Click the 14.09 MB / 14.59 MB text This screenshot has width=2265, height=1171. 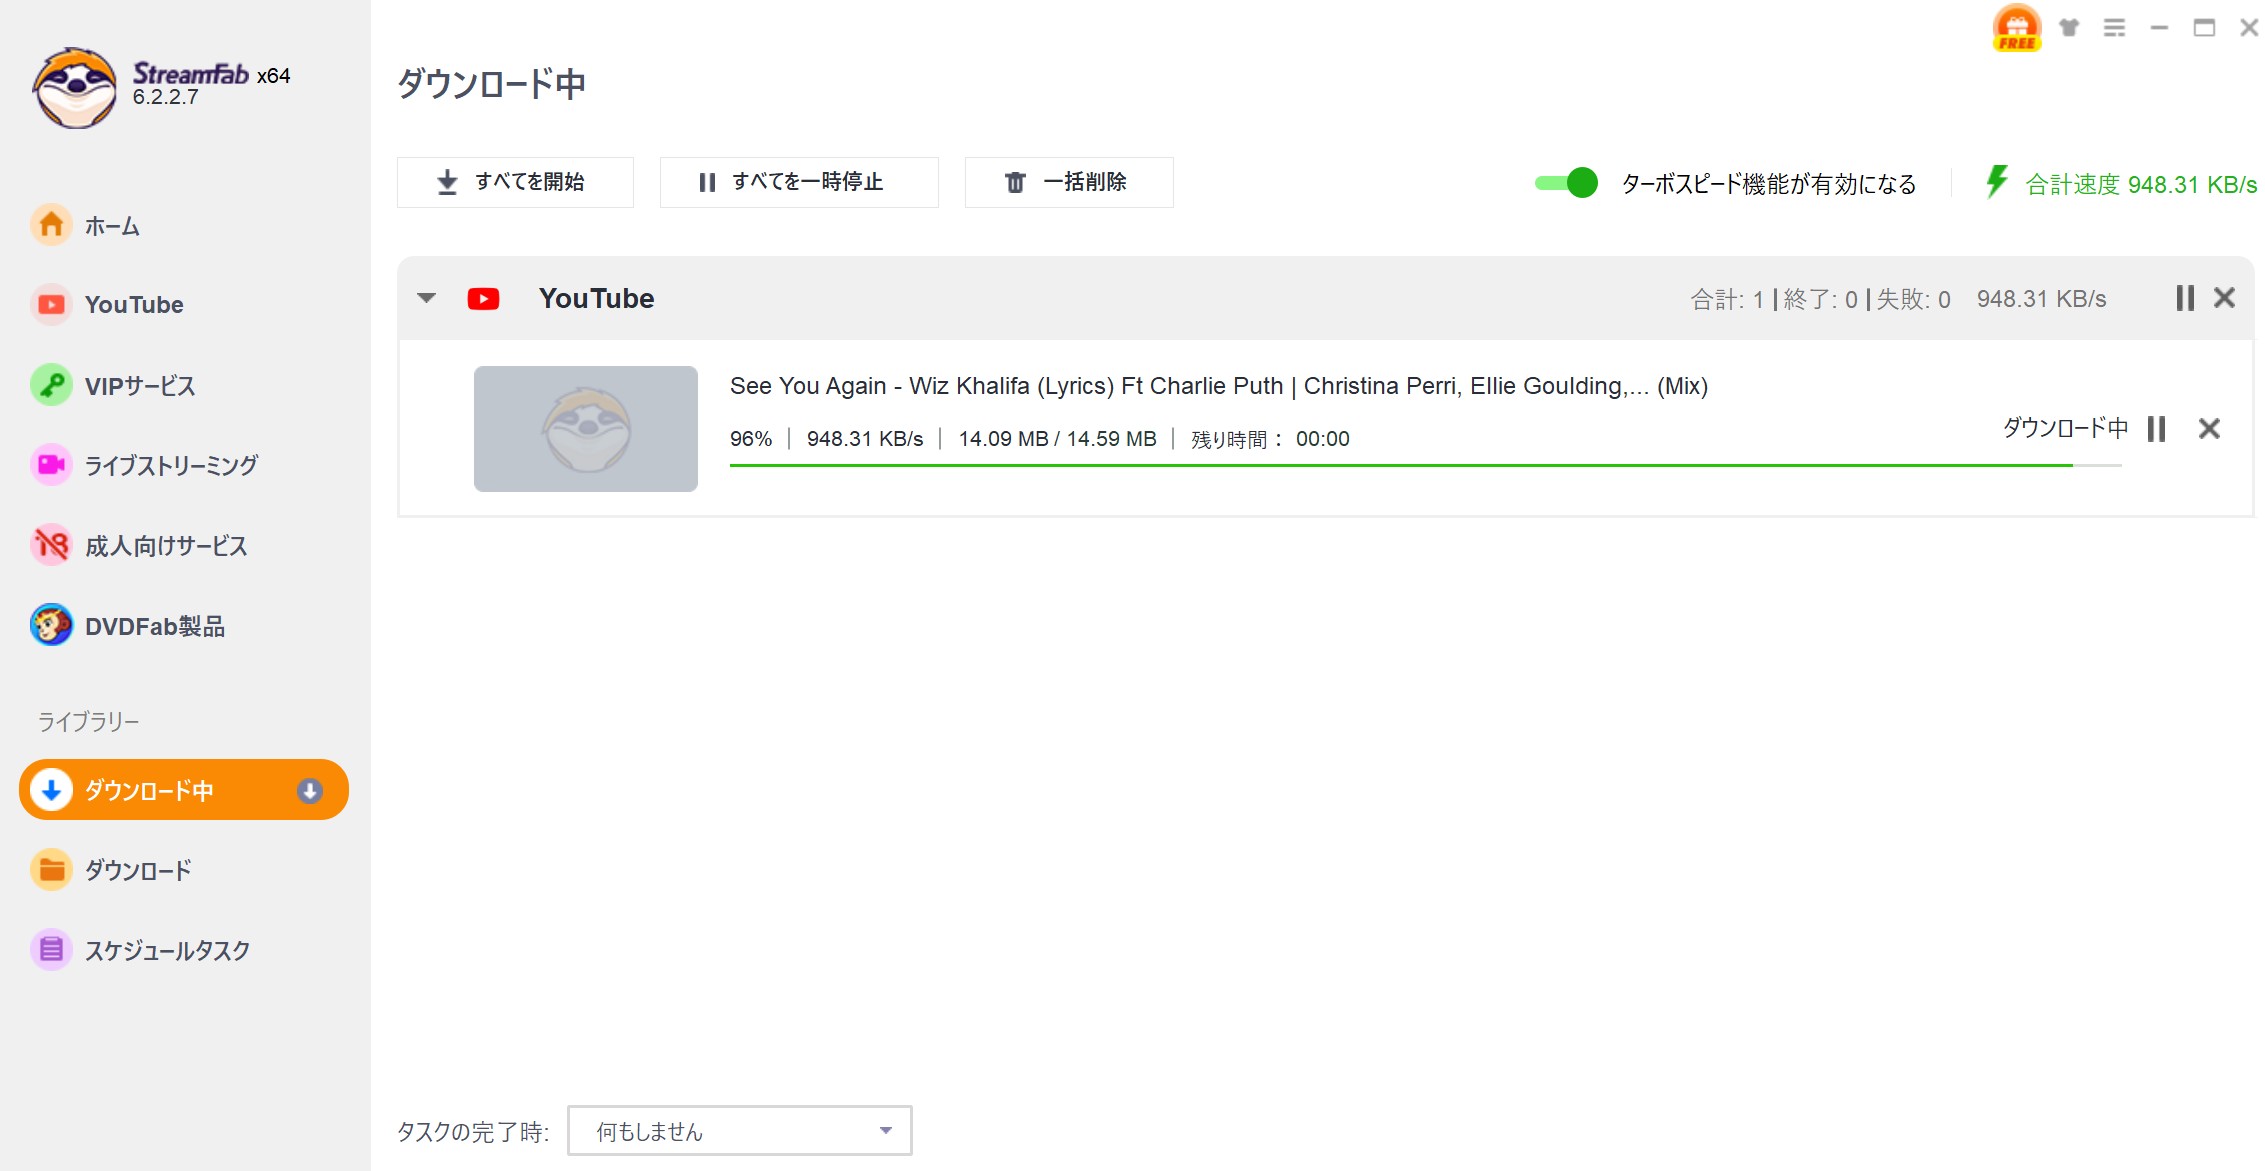pos(1057,439)
